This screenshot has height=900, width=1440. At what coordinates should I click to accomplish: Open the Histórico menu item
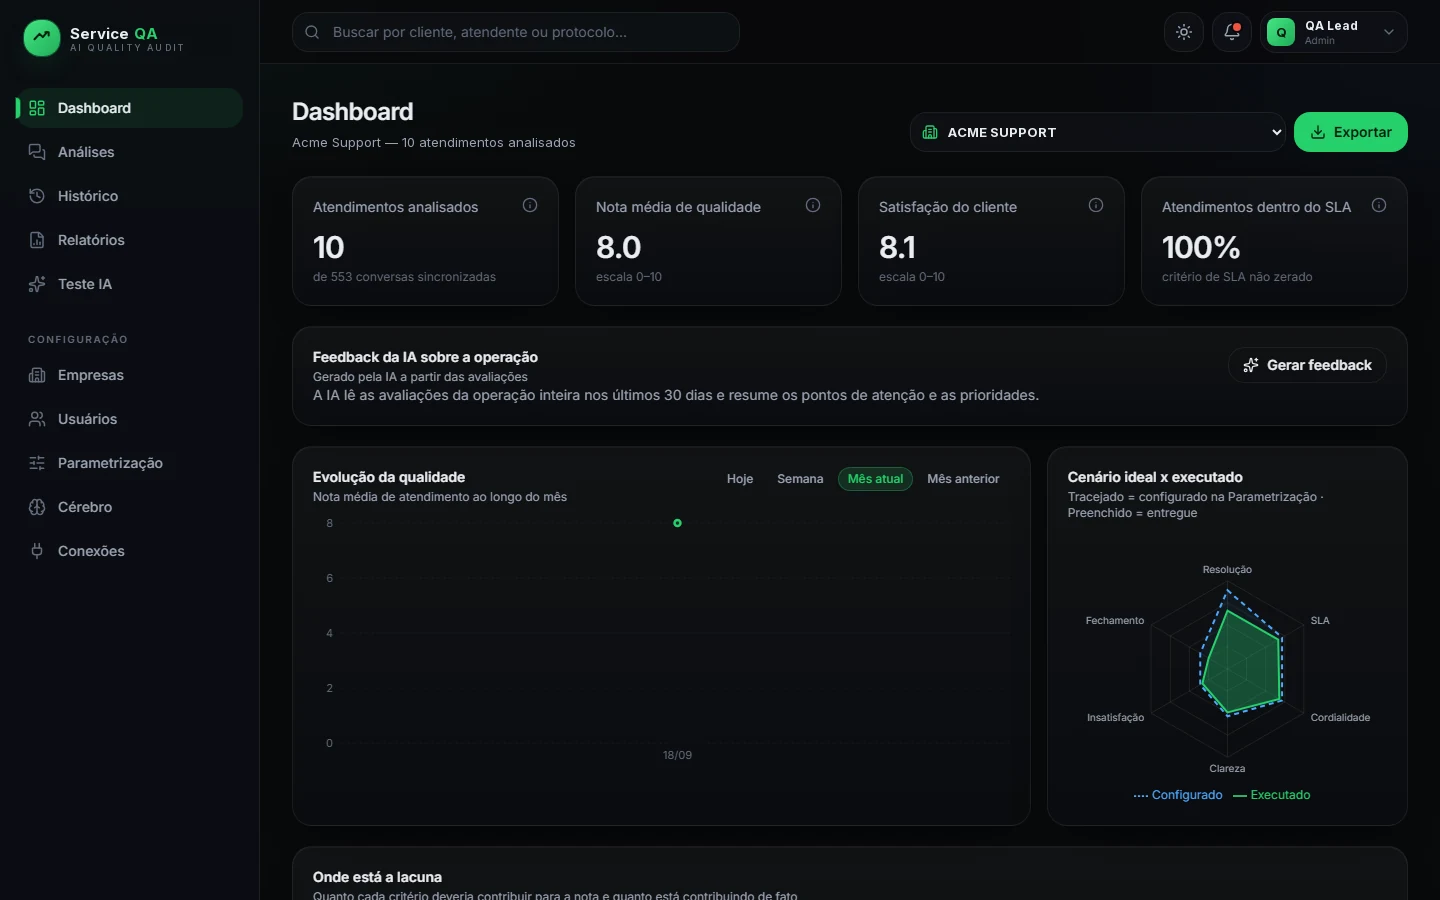[x=129, y=196]
